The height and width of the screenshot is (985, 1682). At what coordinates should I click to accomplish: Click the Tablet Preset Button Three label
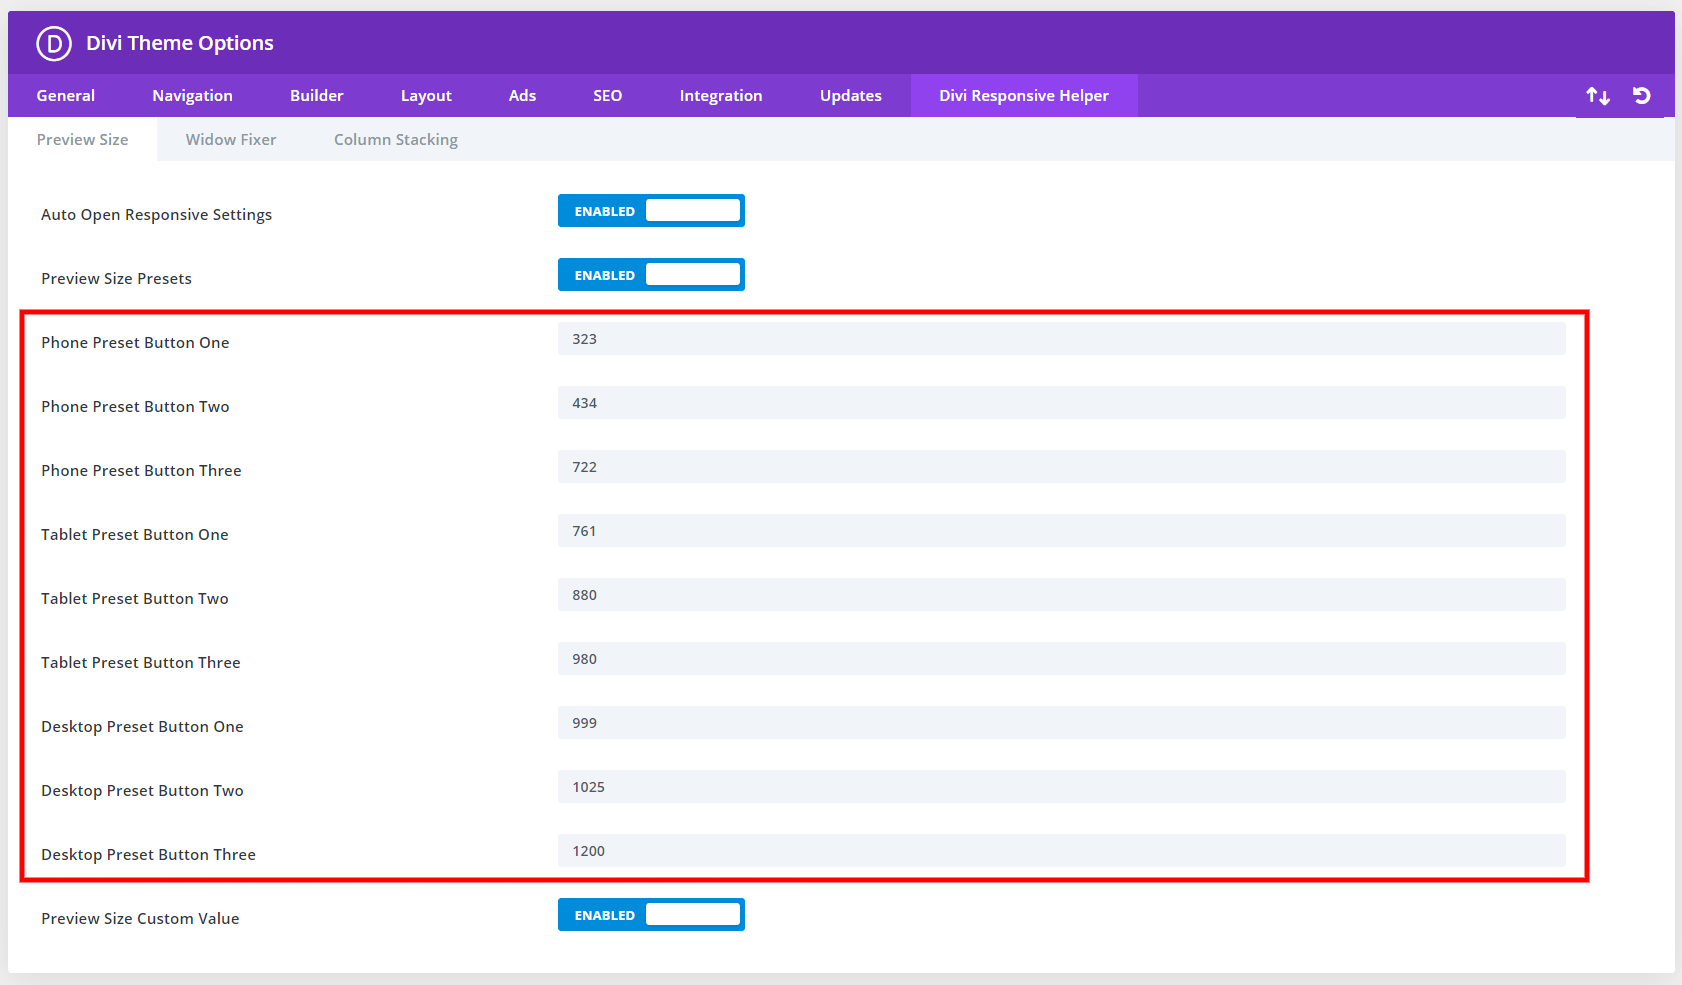pyautogui.click(x=141, y=663)
